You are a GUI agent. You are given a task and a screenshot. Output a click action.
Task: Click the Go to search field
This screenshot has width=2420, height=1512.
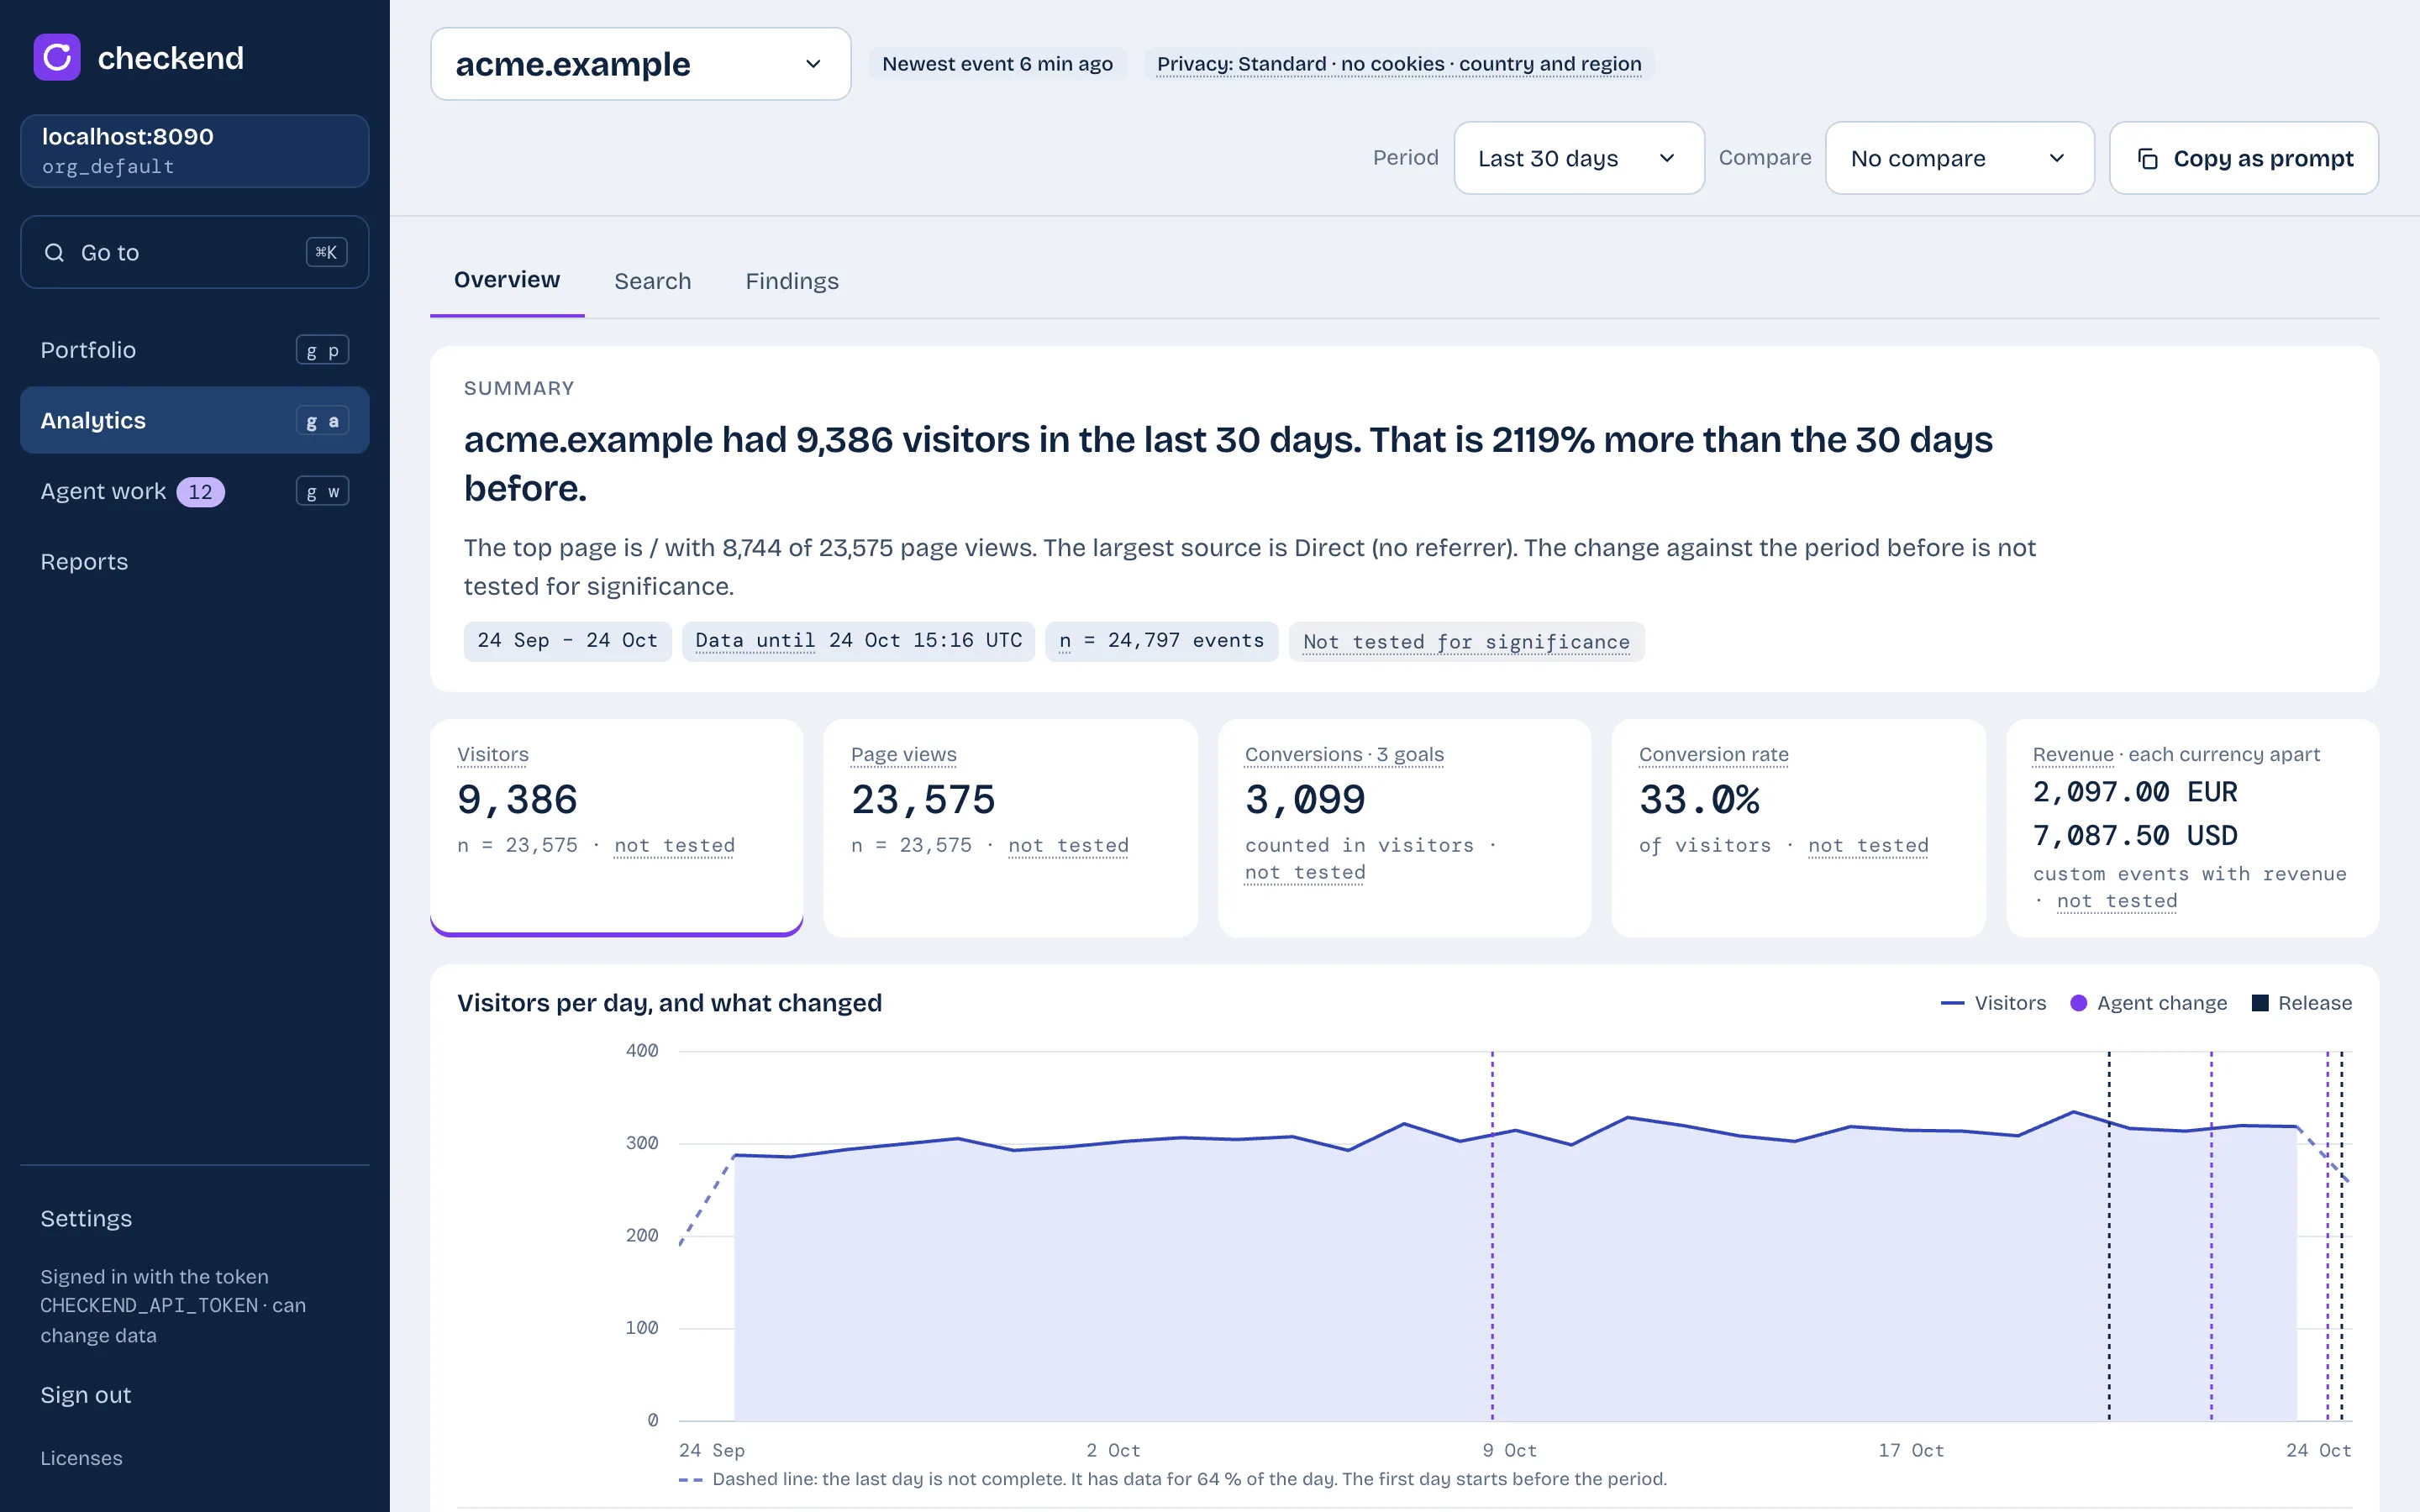point(195,252)
